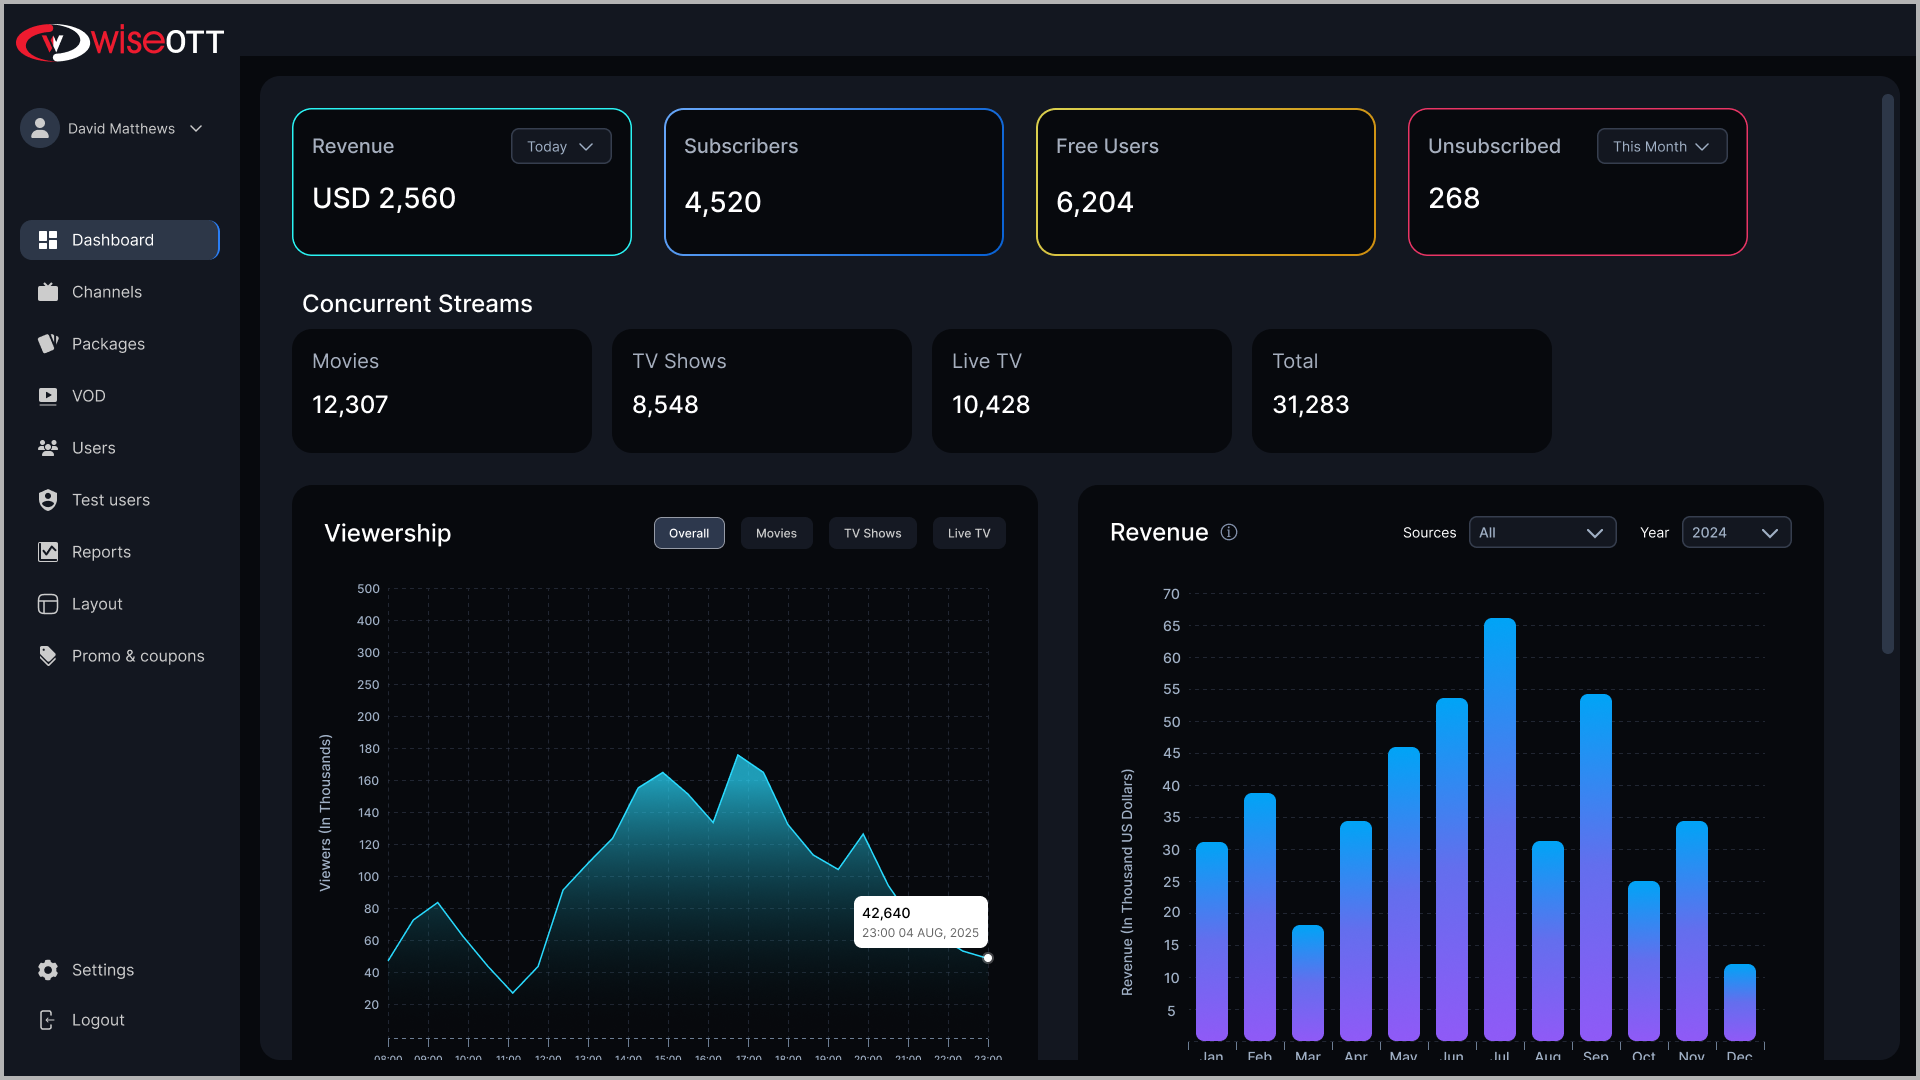1920x1080 pixels.
Task: Click the Concurrent Streams heading
Action: point(417,304)
